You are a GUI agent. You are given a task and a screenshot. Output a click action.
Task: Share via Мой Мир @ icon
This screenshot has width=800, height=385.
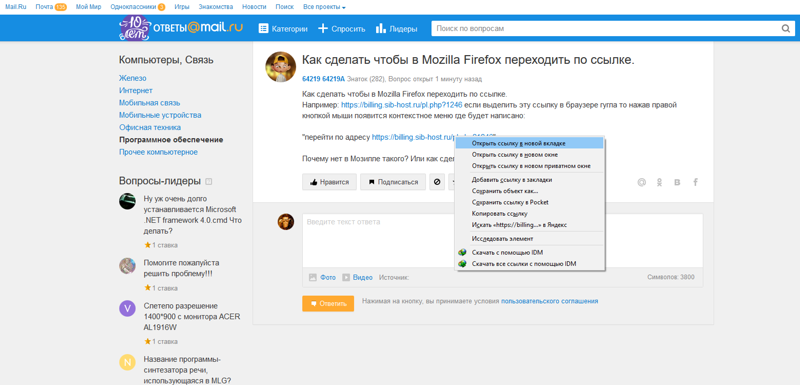[642, 182]
